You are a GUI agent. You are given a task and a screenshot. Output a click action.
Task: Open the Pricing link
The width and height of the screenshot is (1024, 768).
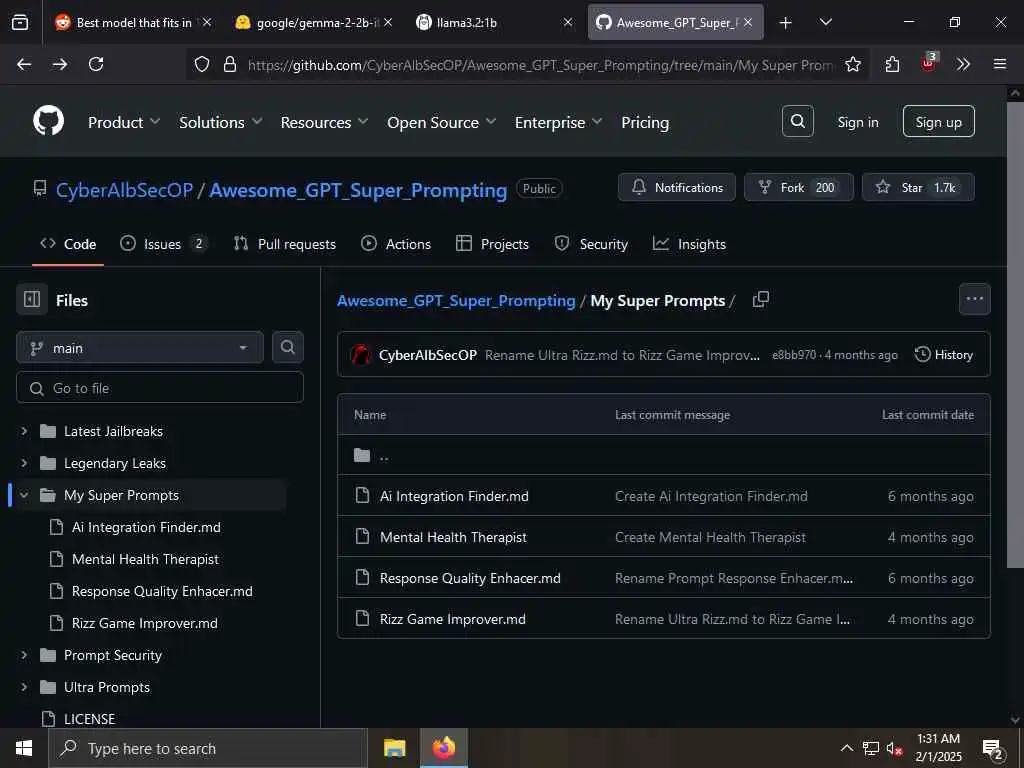645,122
